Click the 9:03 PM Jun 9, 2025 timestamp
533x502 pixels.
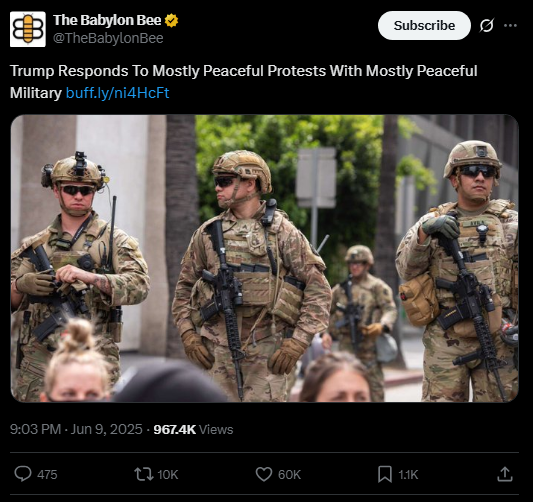coord(76,429)
